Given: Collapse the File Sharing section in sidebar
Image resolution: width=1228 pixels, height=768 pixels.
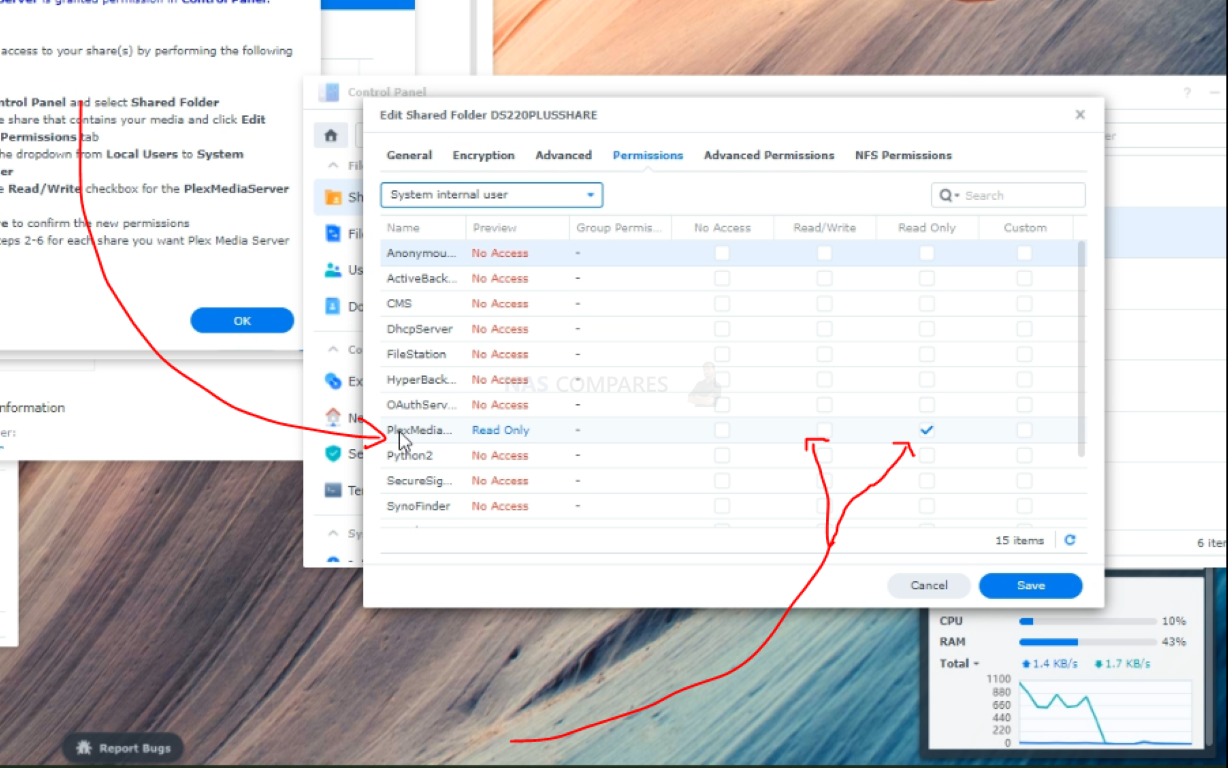Looking at the screenshot, I should [332, 166].
